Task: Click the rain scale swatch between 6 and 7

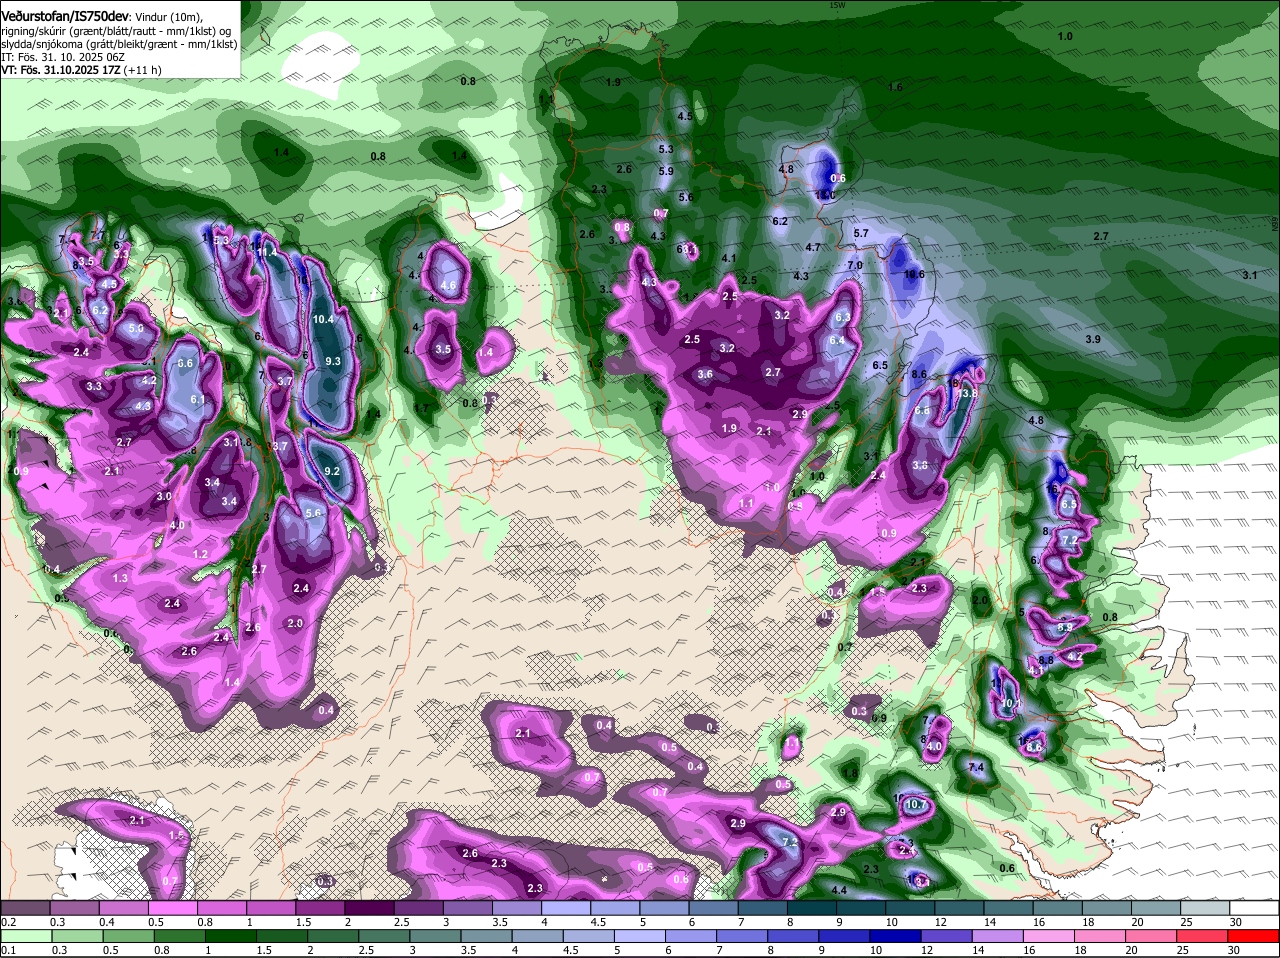Action: 691,935
